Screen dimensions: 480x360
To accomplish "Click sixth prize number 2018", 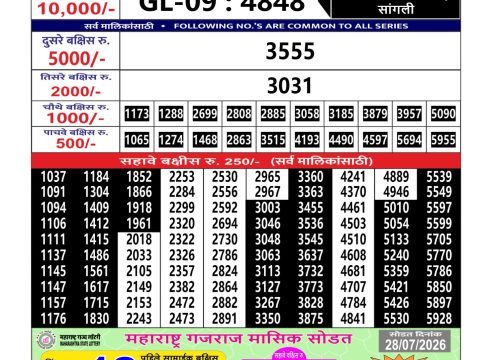I will [139, 239].
